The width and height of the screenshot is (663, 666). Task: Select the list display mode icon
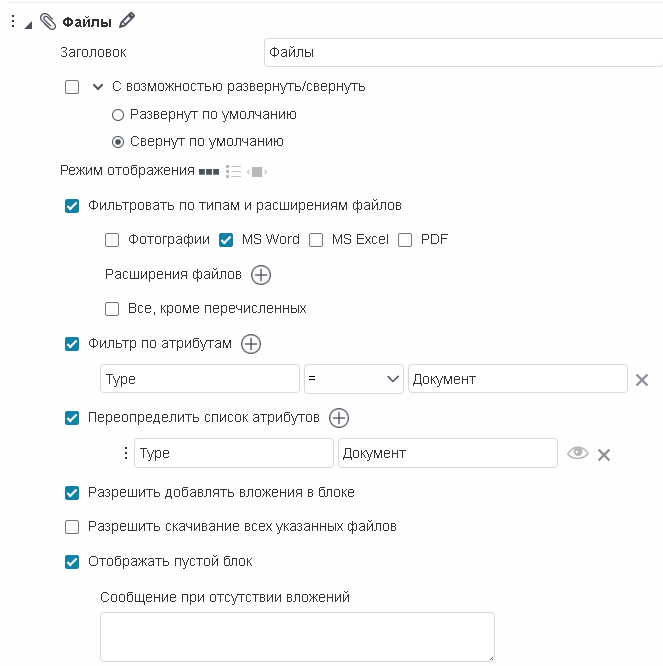234,172
